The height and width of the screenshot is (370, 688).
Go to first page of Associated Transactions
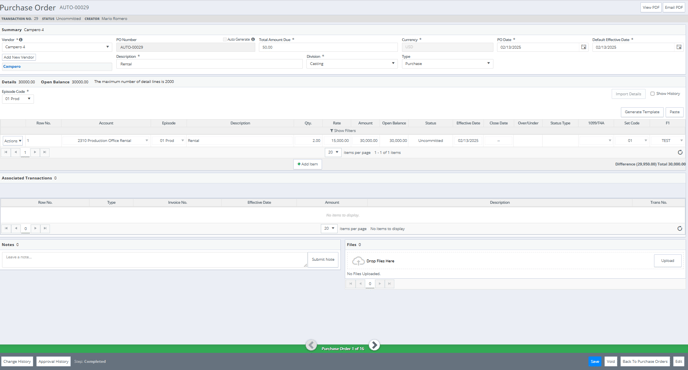click(6, 228)
